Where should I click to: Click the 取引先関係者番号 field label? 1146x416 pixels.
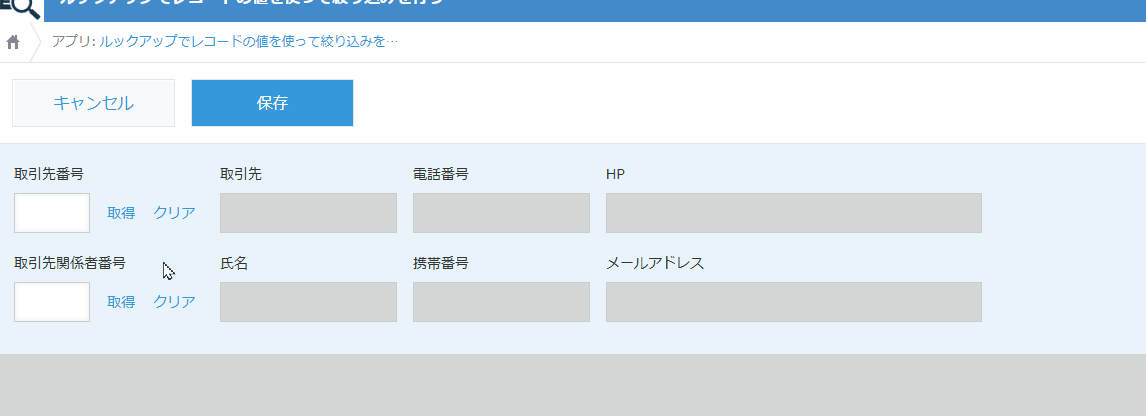click(70, 263)
